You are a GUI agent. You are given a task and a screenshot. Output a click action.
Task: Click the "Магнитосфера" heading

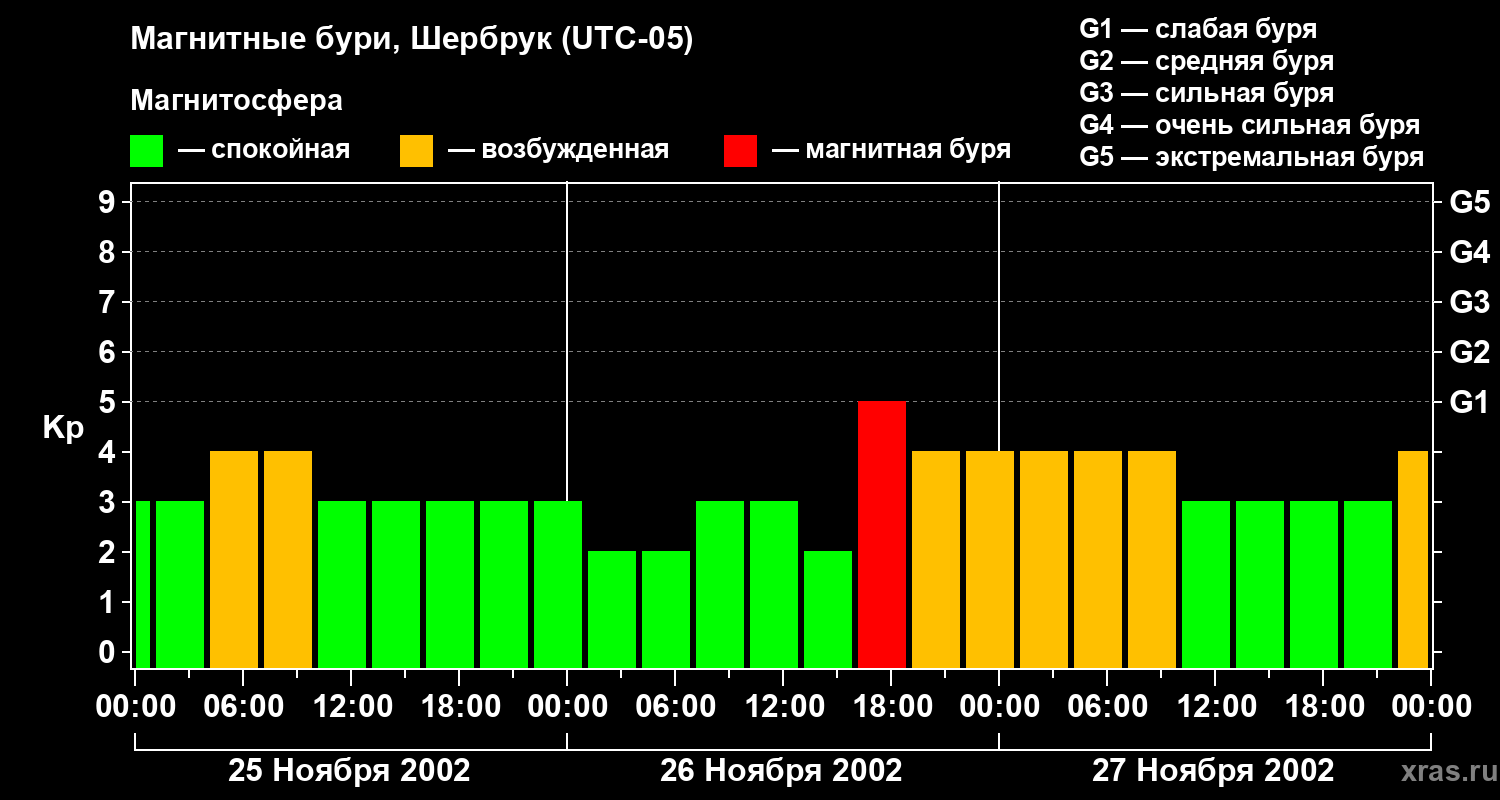(x=236, y=101)
